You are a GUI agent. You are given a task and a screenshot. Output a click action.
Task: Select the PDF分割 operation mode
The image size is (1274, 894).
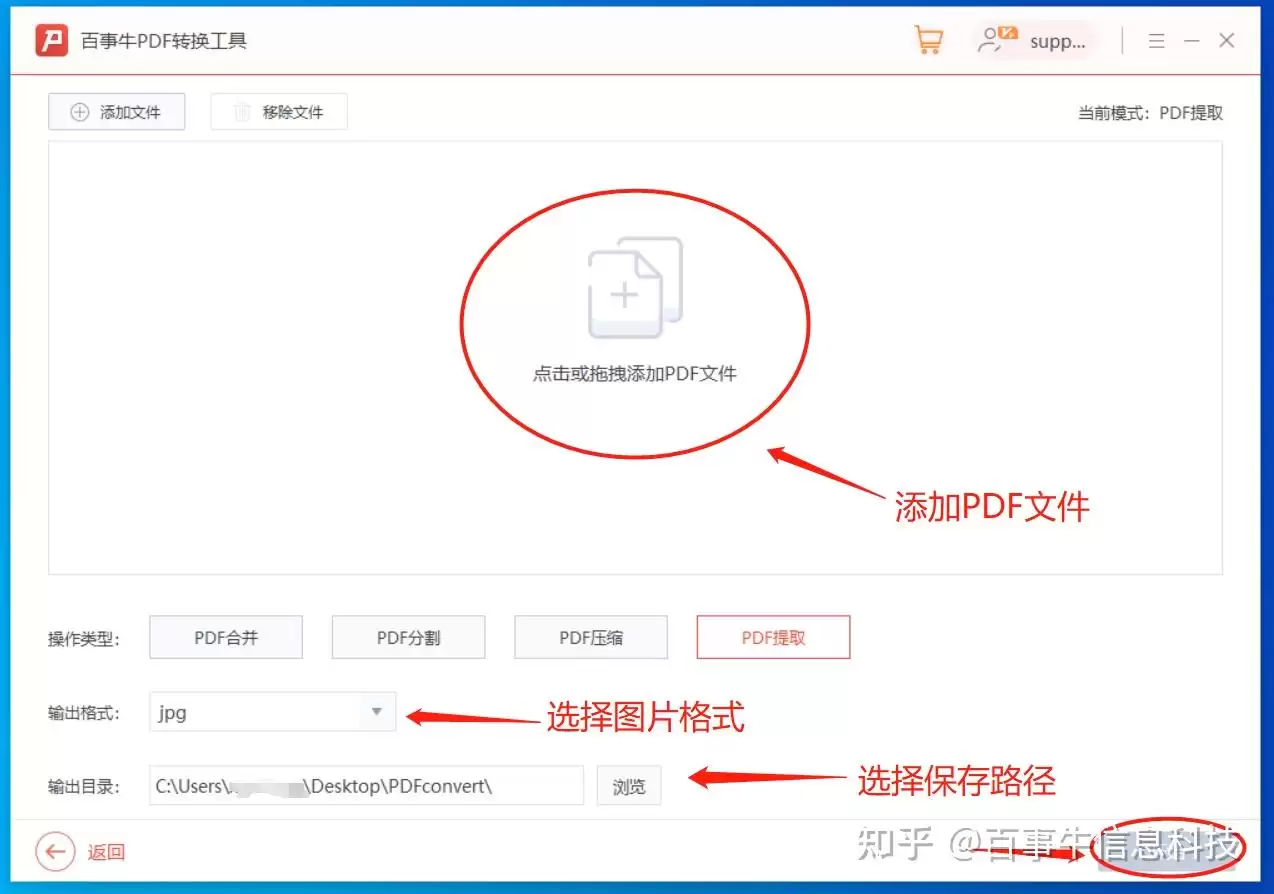408,637
